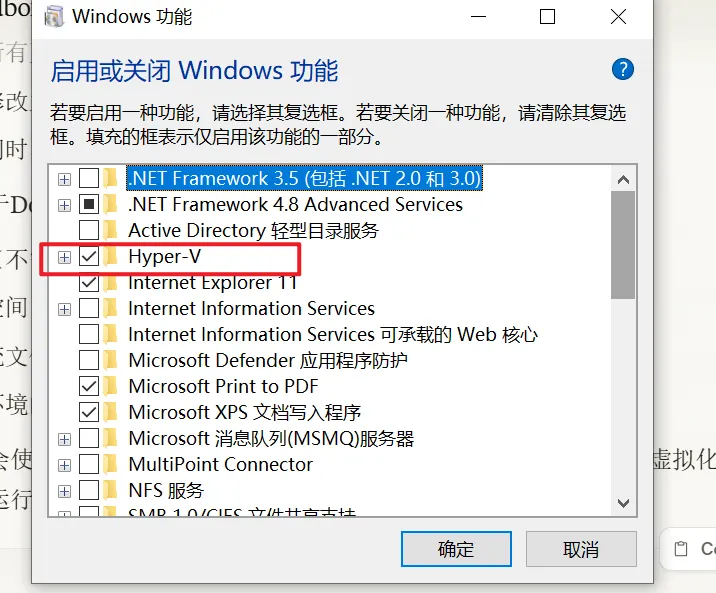Image resolution: width=716 pixels, height=593 pixels.
Task: Click the folder icon beside MultiPoint Connector
Action: pyautogui.click(x=112, y=465)
